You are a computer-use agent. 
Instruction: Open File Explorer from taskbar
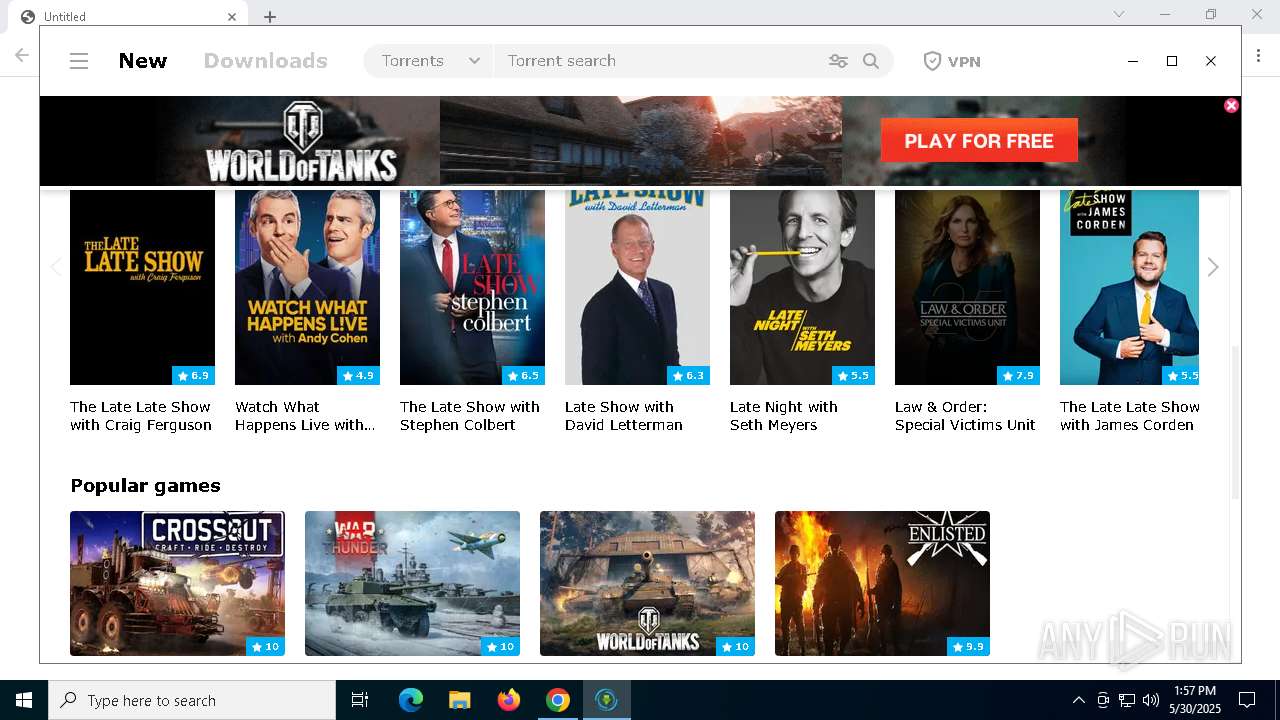pyautogui.click(x=460, y=700)
